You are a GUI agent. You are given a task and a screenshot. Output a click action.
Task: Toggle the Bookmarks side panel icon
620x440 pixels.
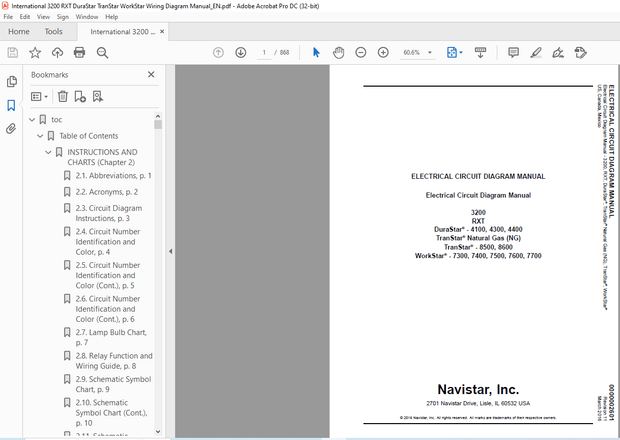11,105
